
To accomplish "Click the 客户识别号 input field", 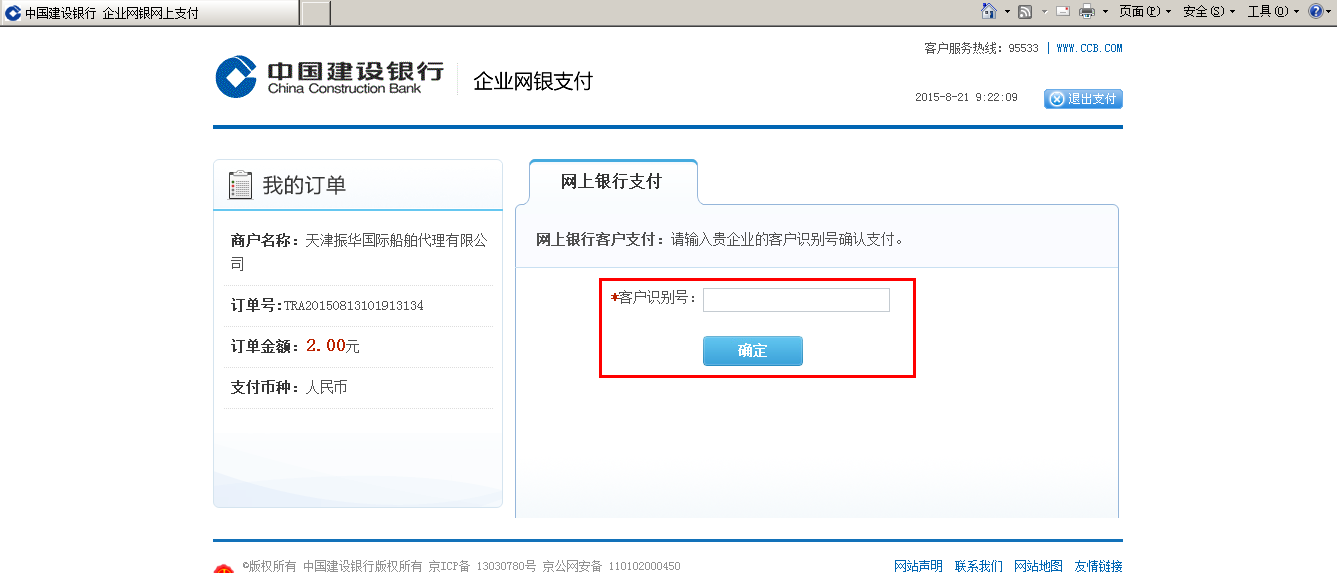I will pos(796,299).
